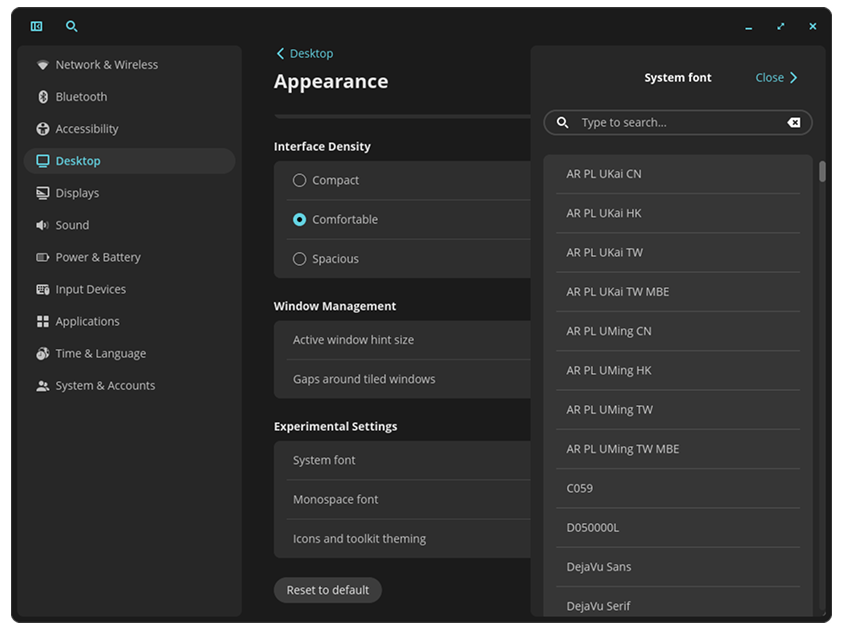Click the Sound speaker icon
The width and height of the screenshot is (842, 630).
click(43, 225)
